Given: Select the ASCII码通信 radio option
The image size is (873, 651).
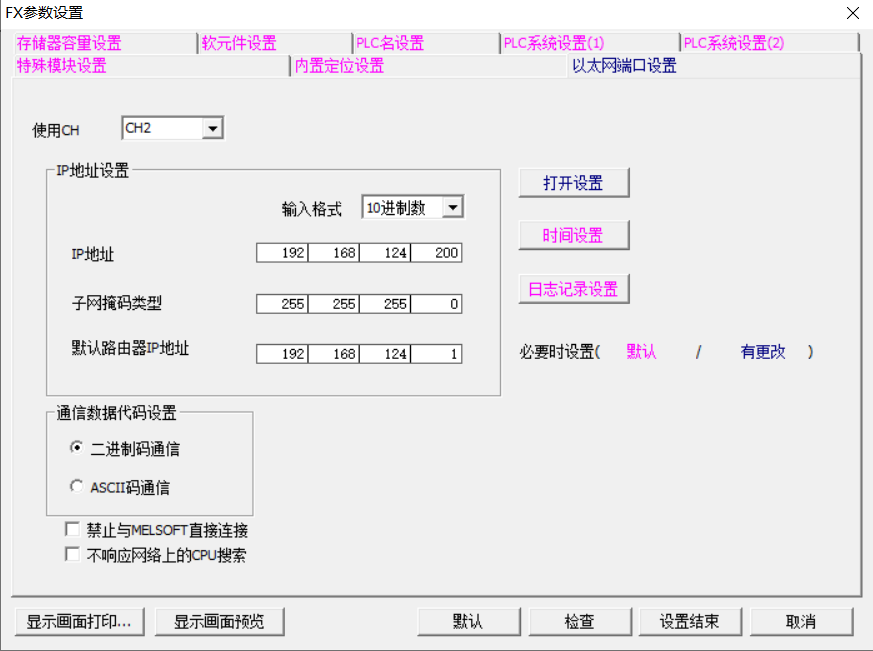Looking at the screenshot, I should [77, 486].
